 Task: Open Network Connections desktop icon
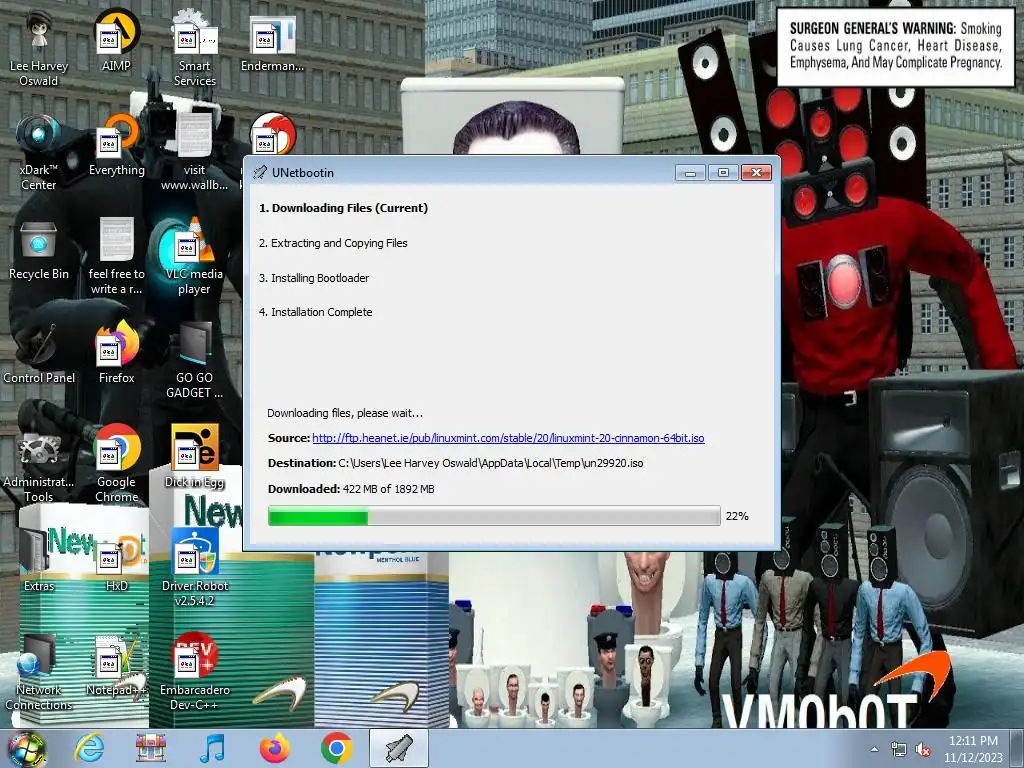click(x=39, y=672)
